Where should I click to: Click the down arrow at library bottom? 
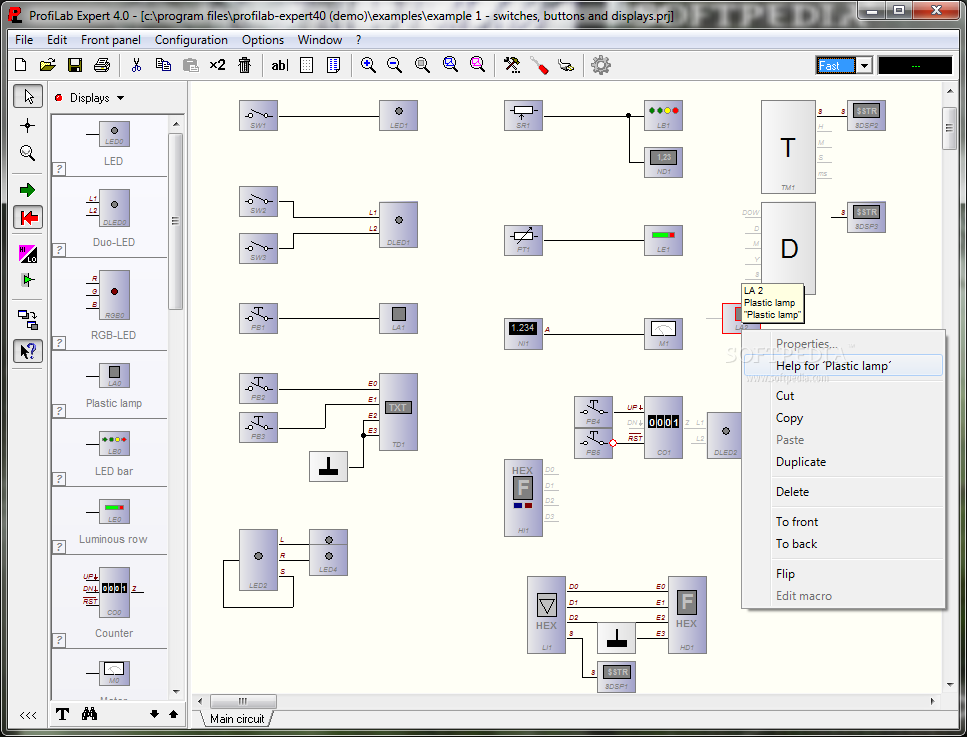[x=154, y=714]
